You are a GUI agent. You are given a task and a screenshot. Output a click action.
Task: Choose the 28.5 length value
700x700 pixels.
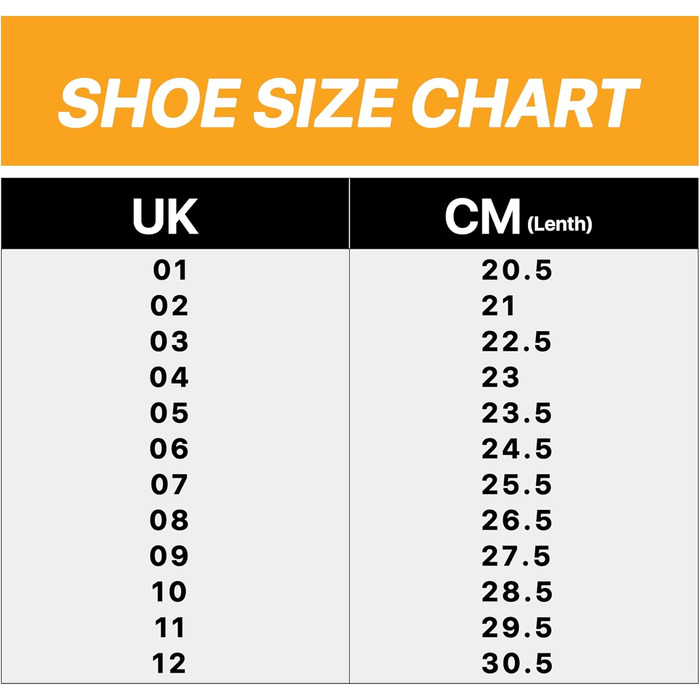click(517, 592)
